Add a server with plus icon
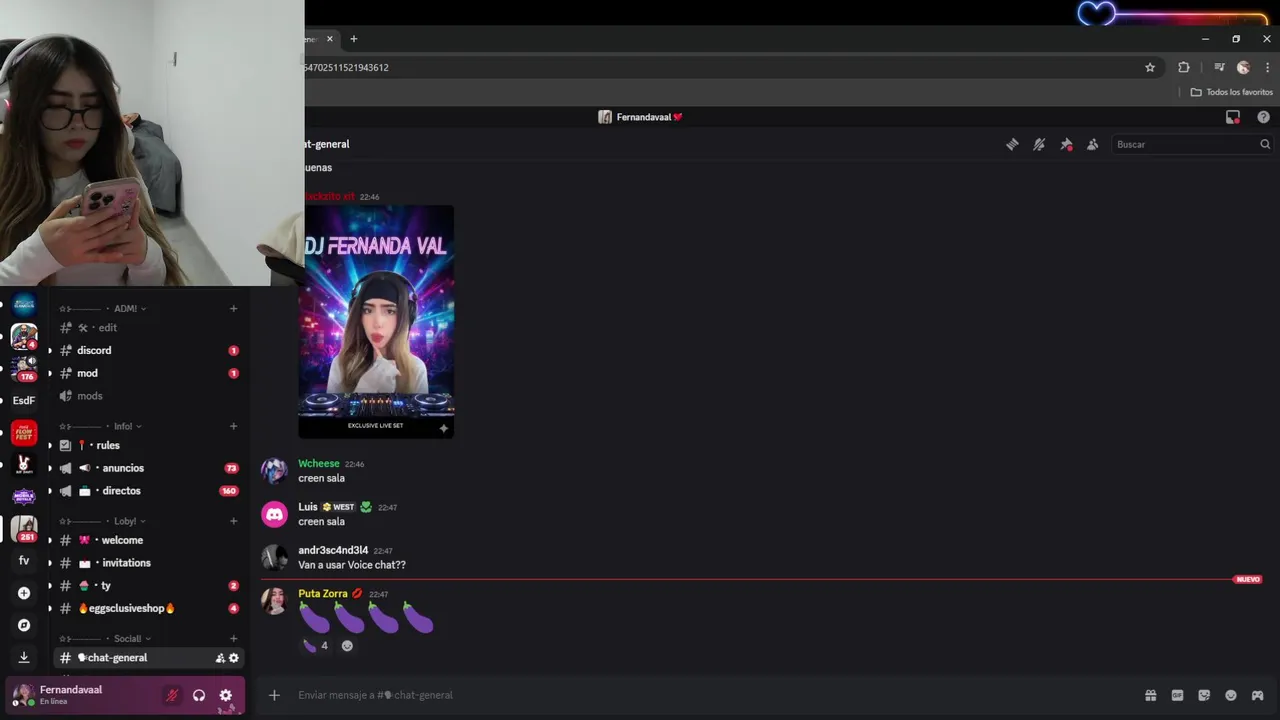1280x720 pixels. coord(24,593)
